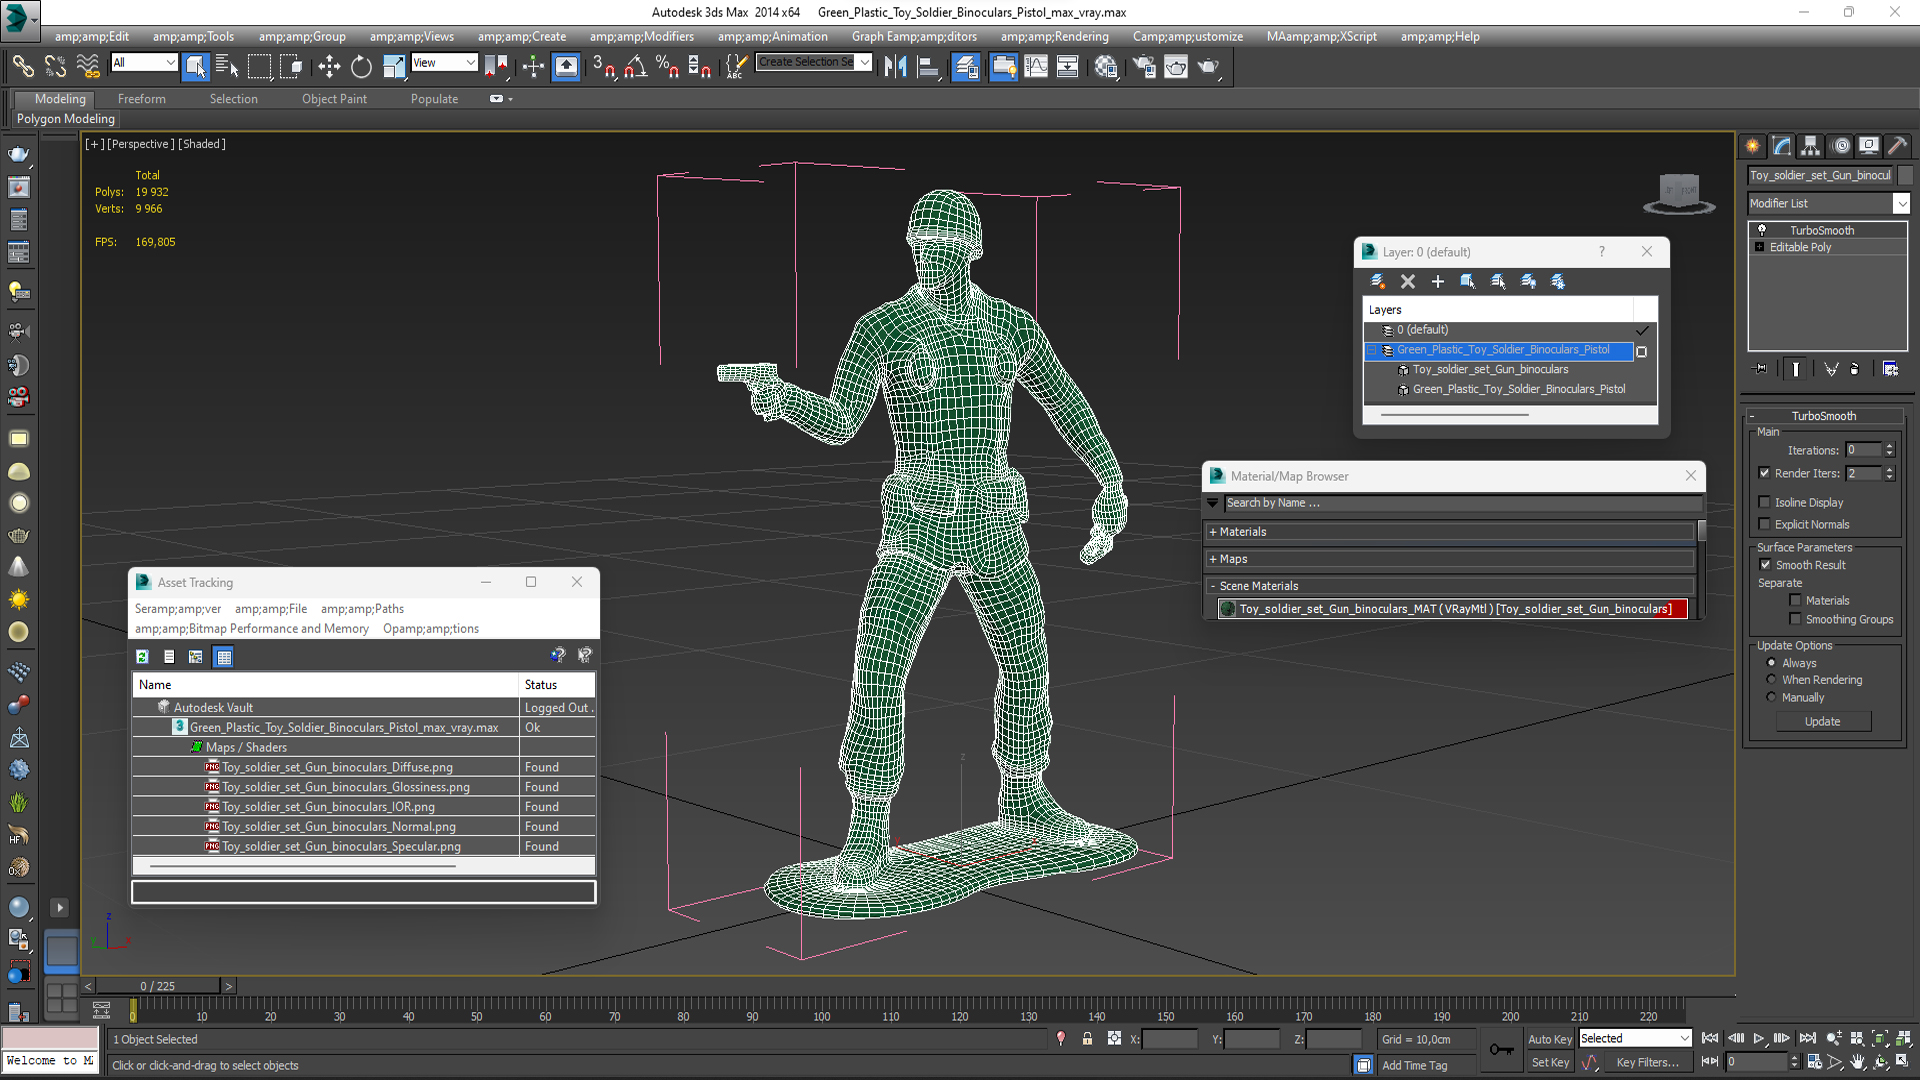Enable Separate by Smoothing Groups checkbox

coord(1795,619)
